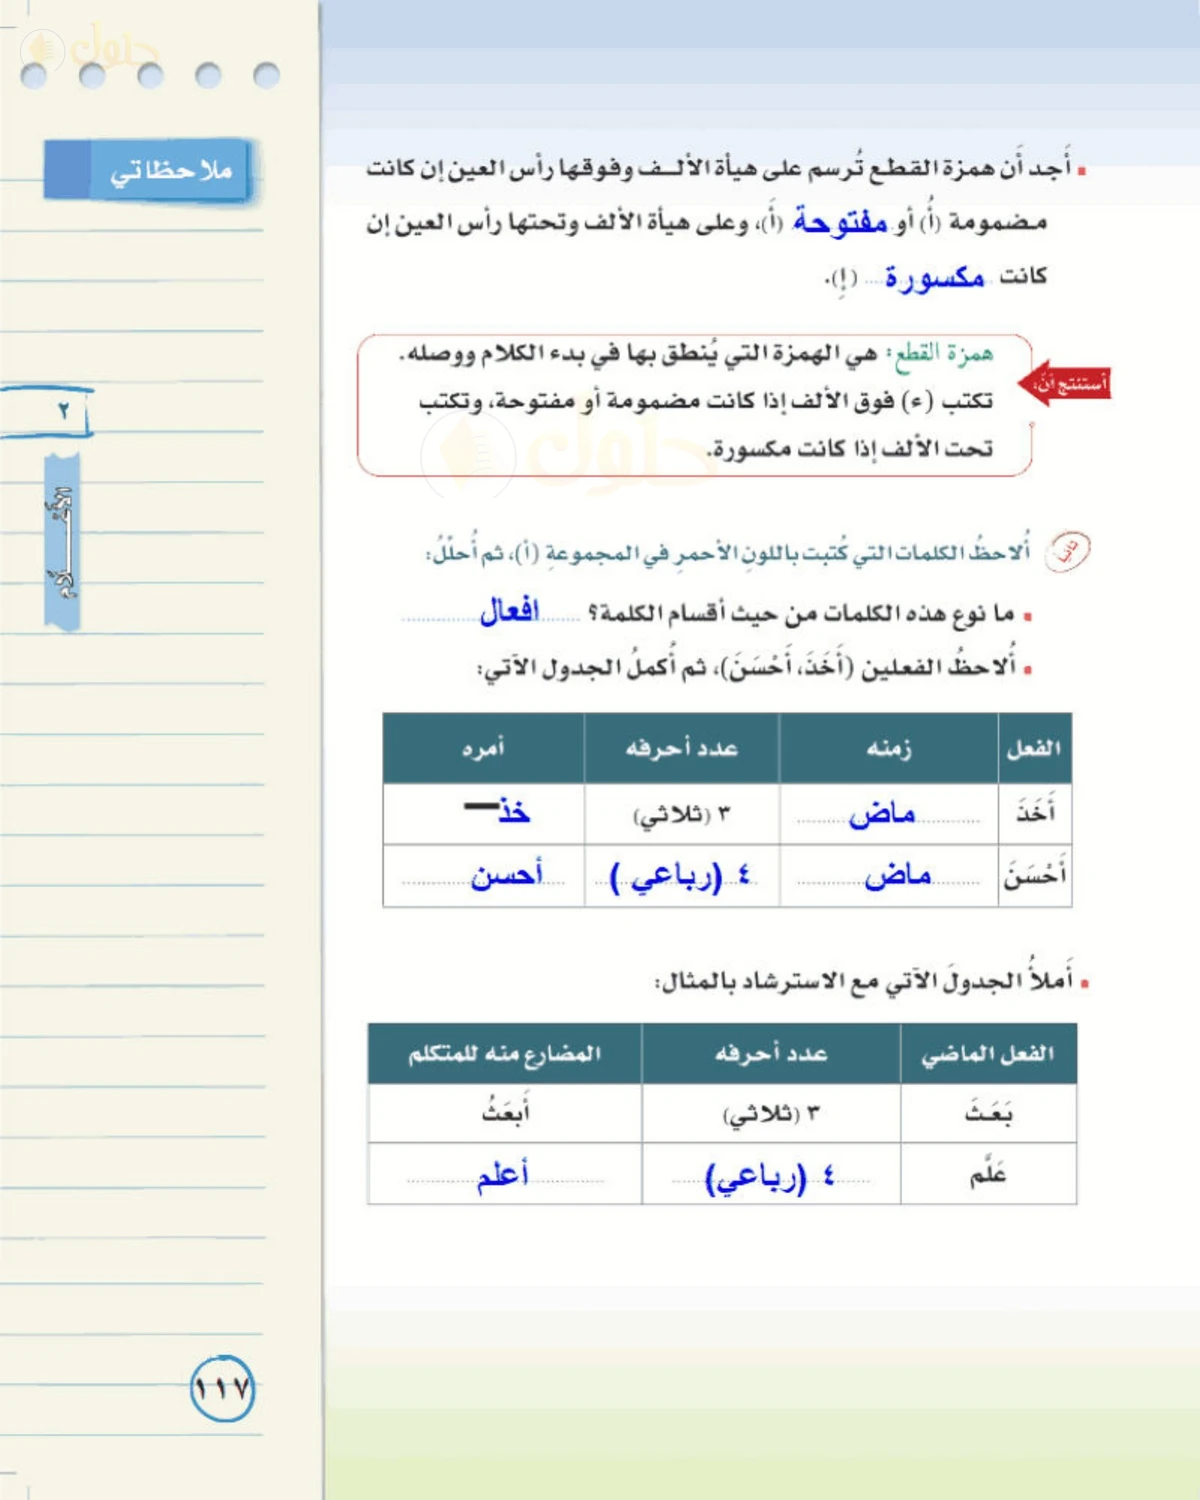The height and width of the screenshot is (1500, 1200).
Task: Click the verb cell أَخَذَ
Action: 1034,812
